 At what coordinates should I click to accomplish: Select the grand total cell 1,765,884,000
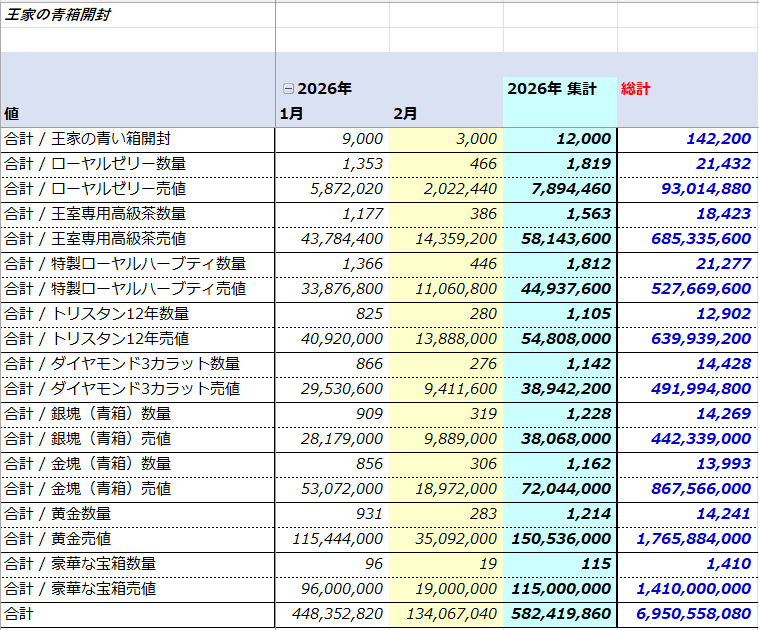pyautogui.click(x=693, y=539)
